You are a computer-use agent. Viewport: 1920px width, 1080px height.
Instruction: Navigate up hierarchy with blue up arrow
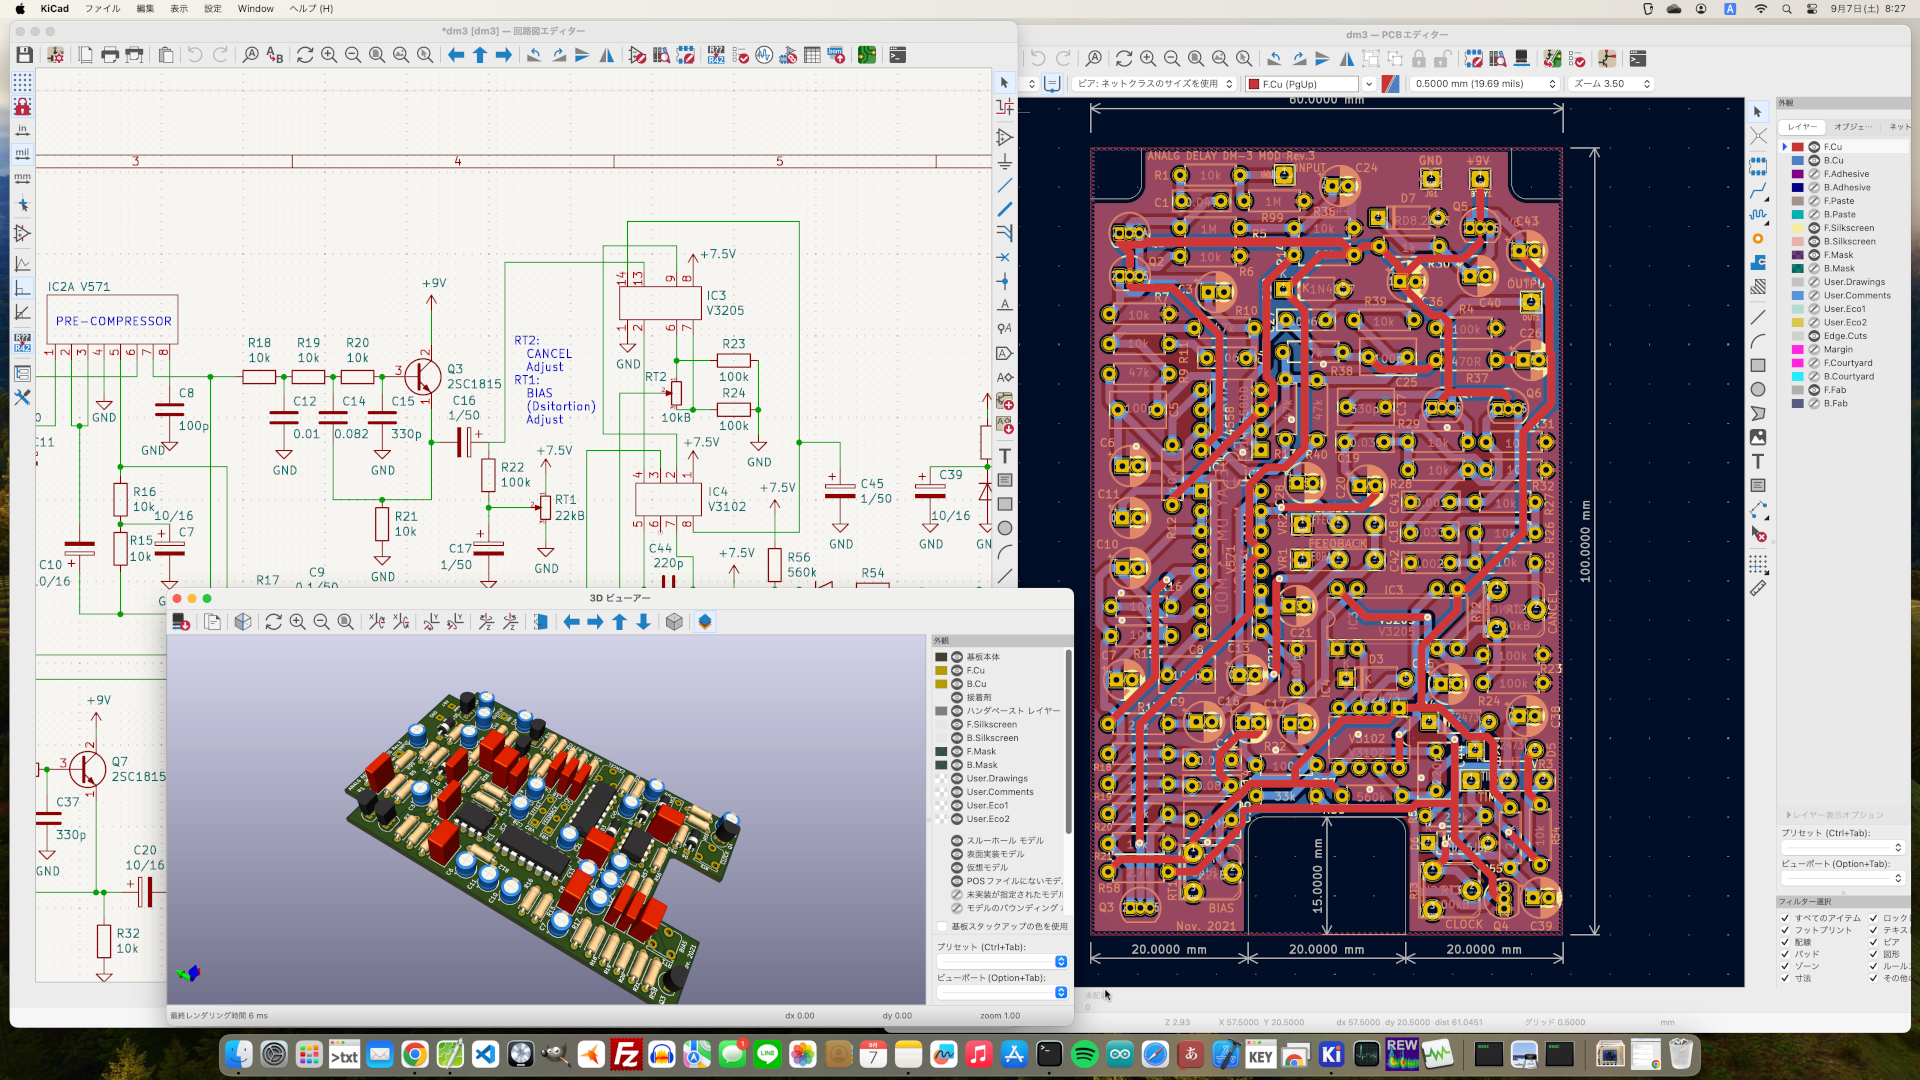(x=480, y=55)
